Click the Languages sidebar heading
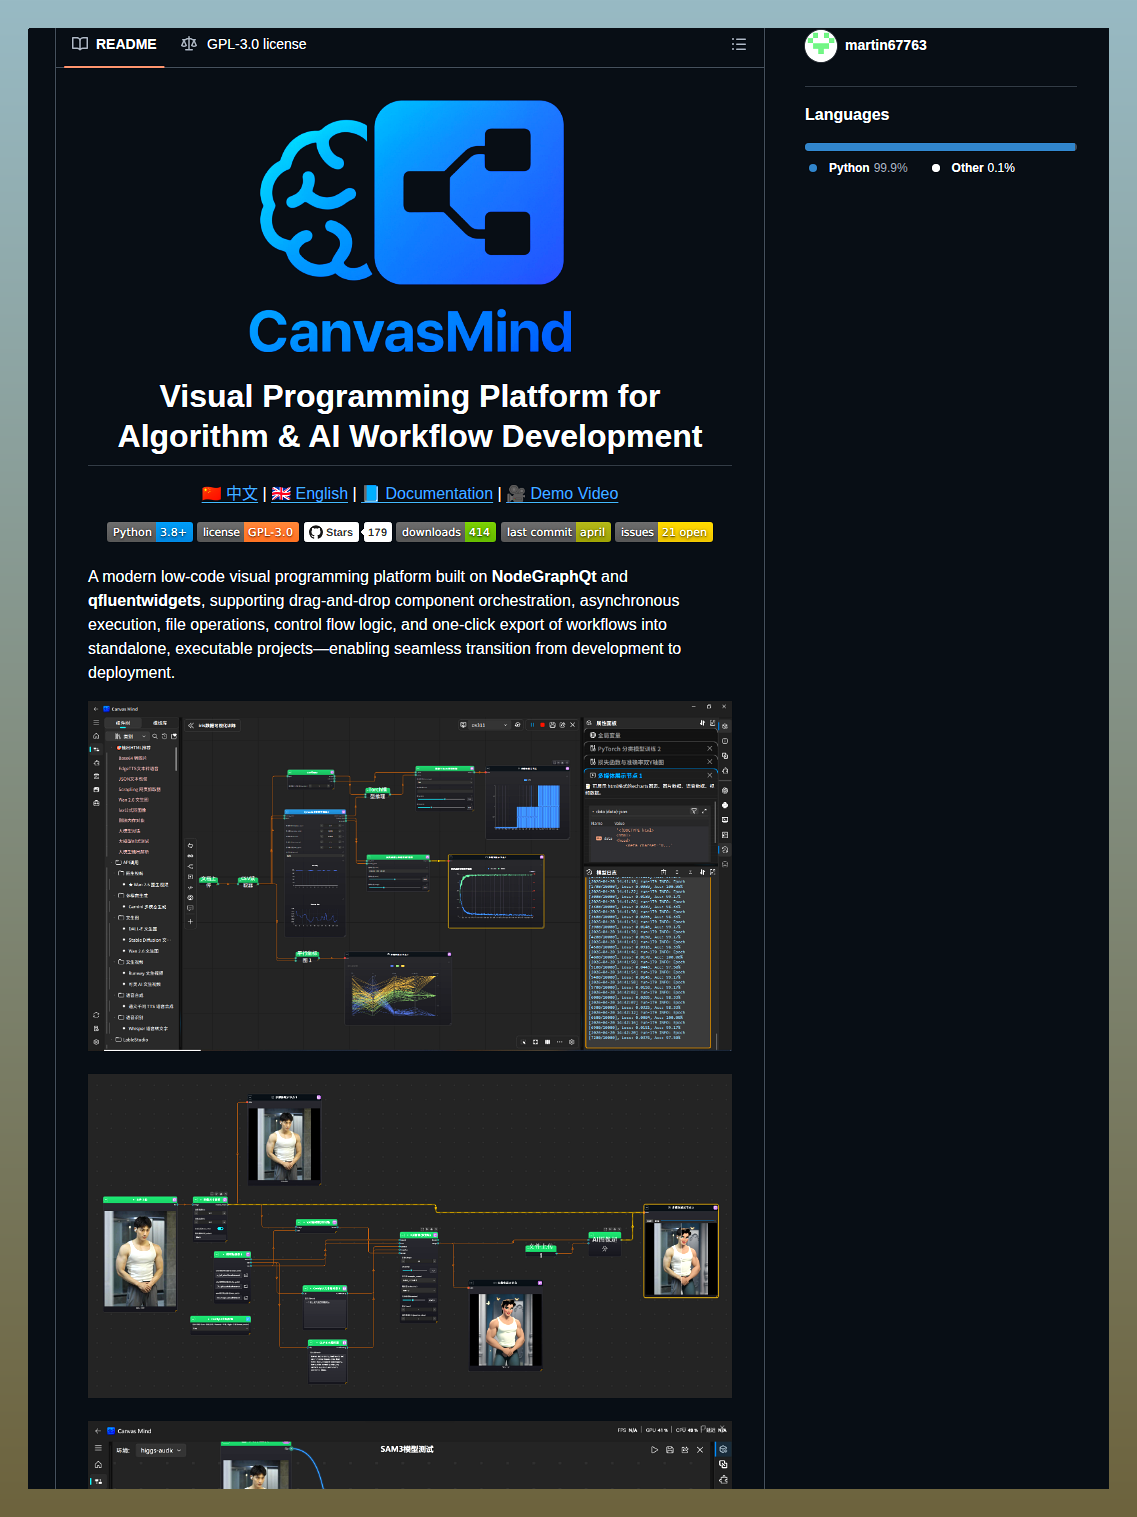This screenshot has width=1137, height=1517. click(847, 114)
